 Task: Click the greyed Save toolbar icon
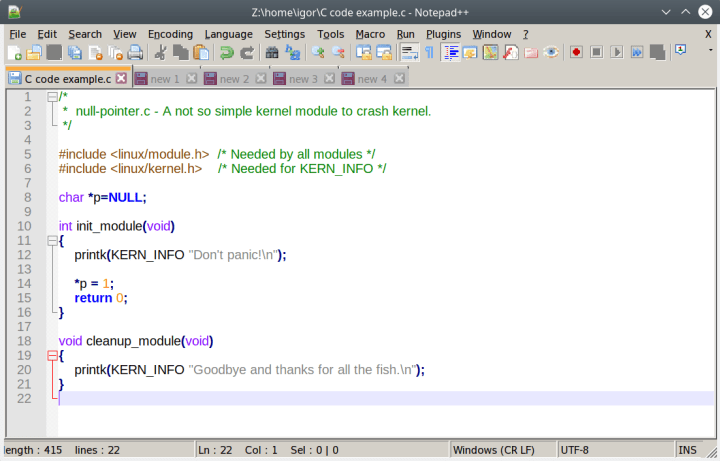(54, 52)
